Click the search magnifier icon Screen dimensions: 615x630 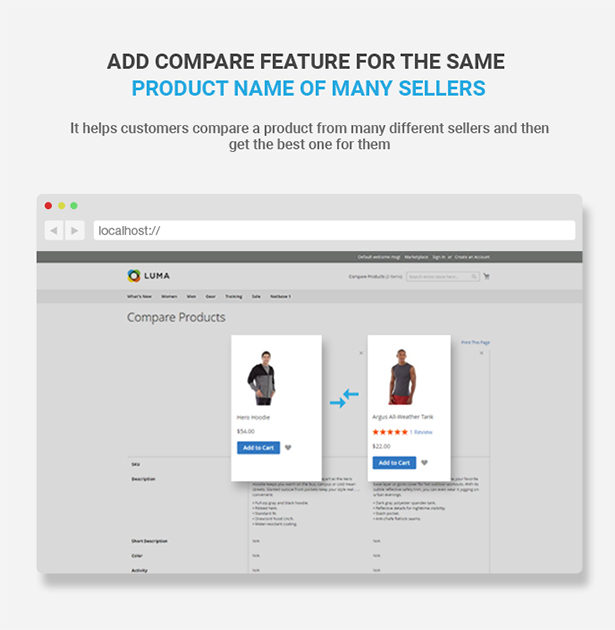(474, 276)
